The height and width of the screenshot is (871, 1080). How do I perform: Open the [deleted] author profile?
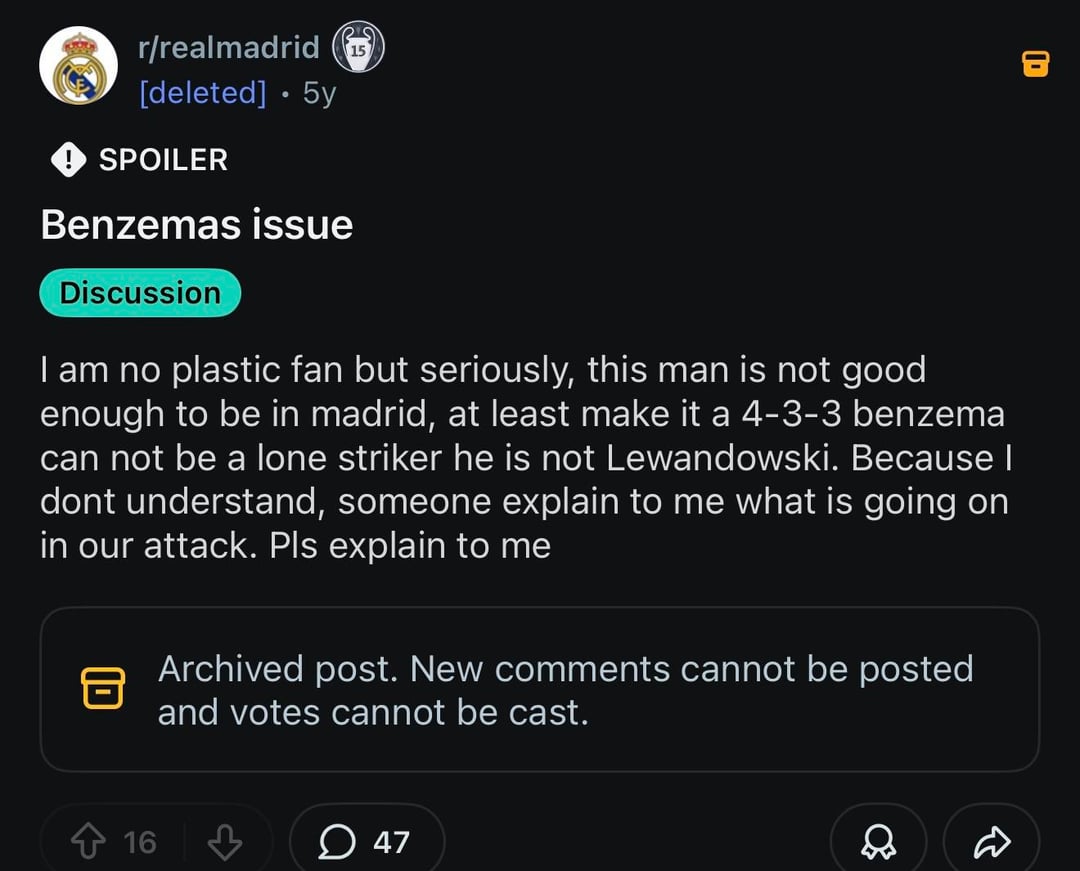203,93
